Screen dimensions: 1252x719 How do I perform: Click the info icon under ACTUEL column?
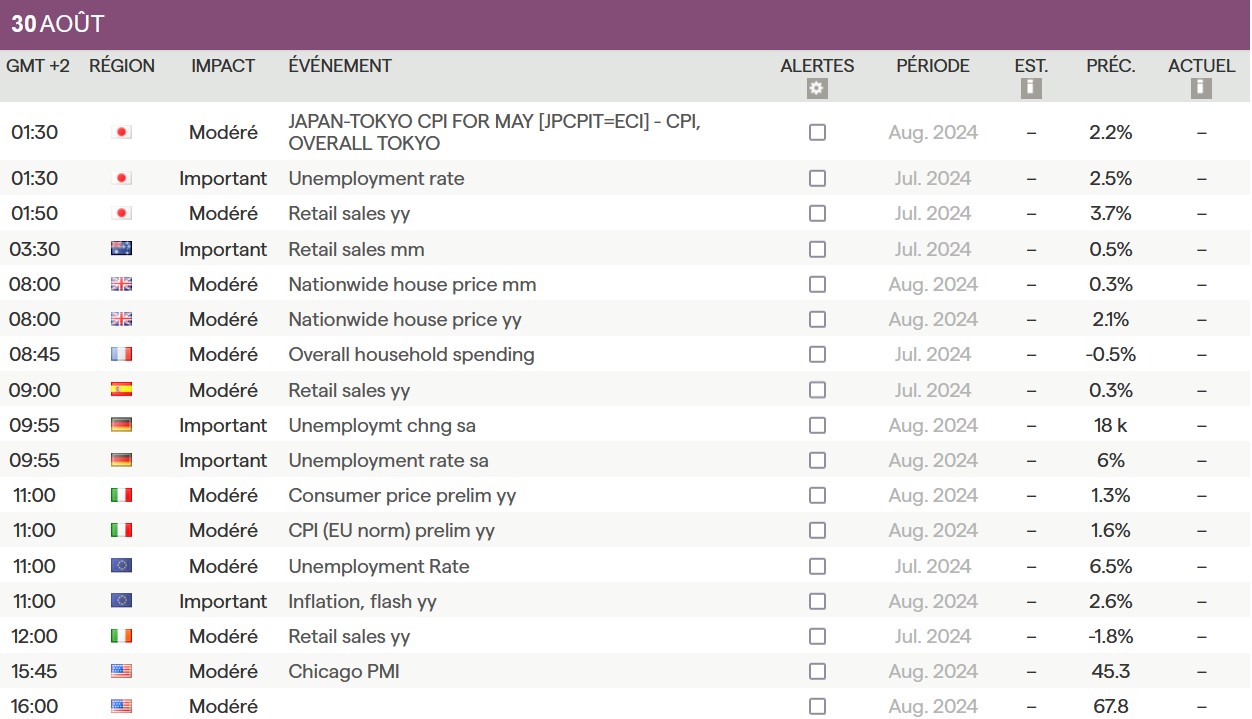(1201, 89)
